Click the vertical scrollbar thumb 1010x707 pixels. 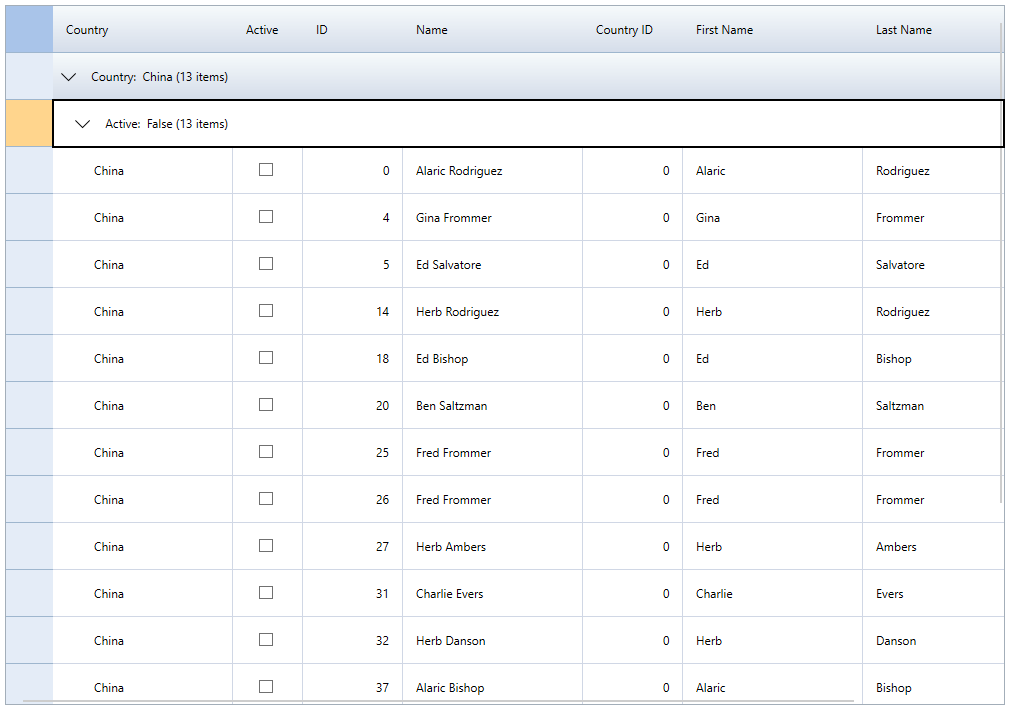pos(1001,260)
